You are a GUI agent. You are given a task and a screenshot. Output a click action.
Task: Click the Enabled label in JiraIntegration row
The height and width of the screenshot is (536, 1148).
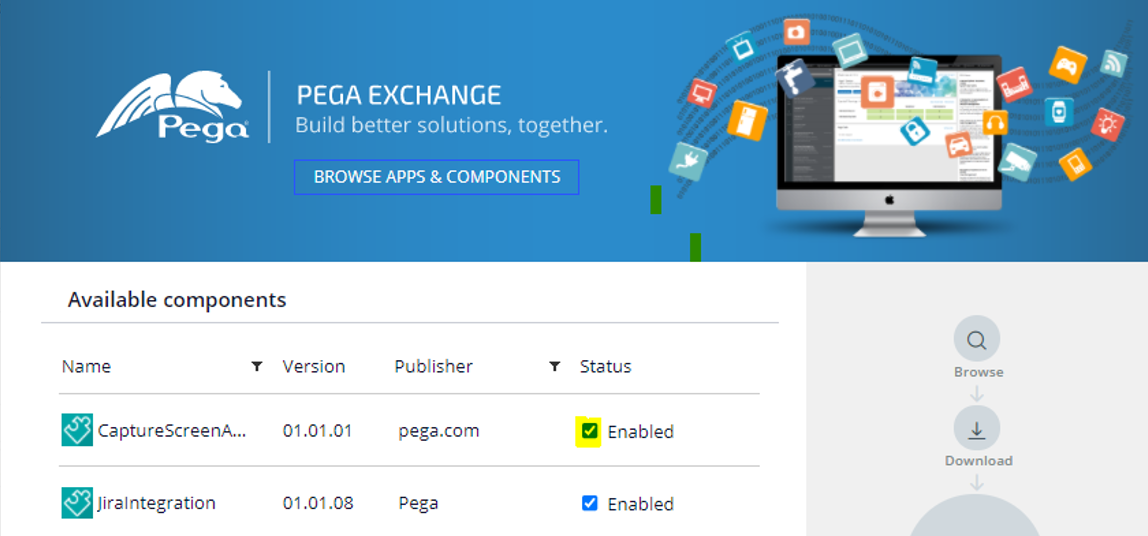coord(641,504)
